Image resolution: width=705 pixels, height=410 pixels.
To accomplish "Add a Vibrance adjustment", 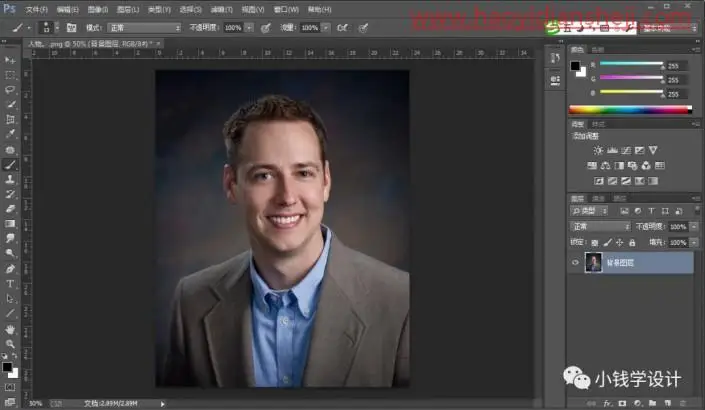I will (x=653, y=150).
